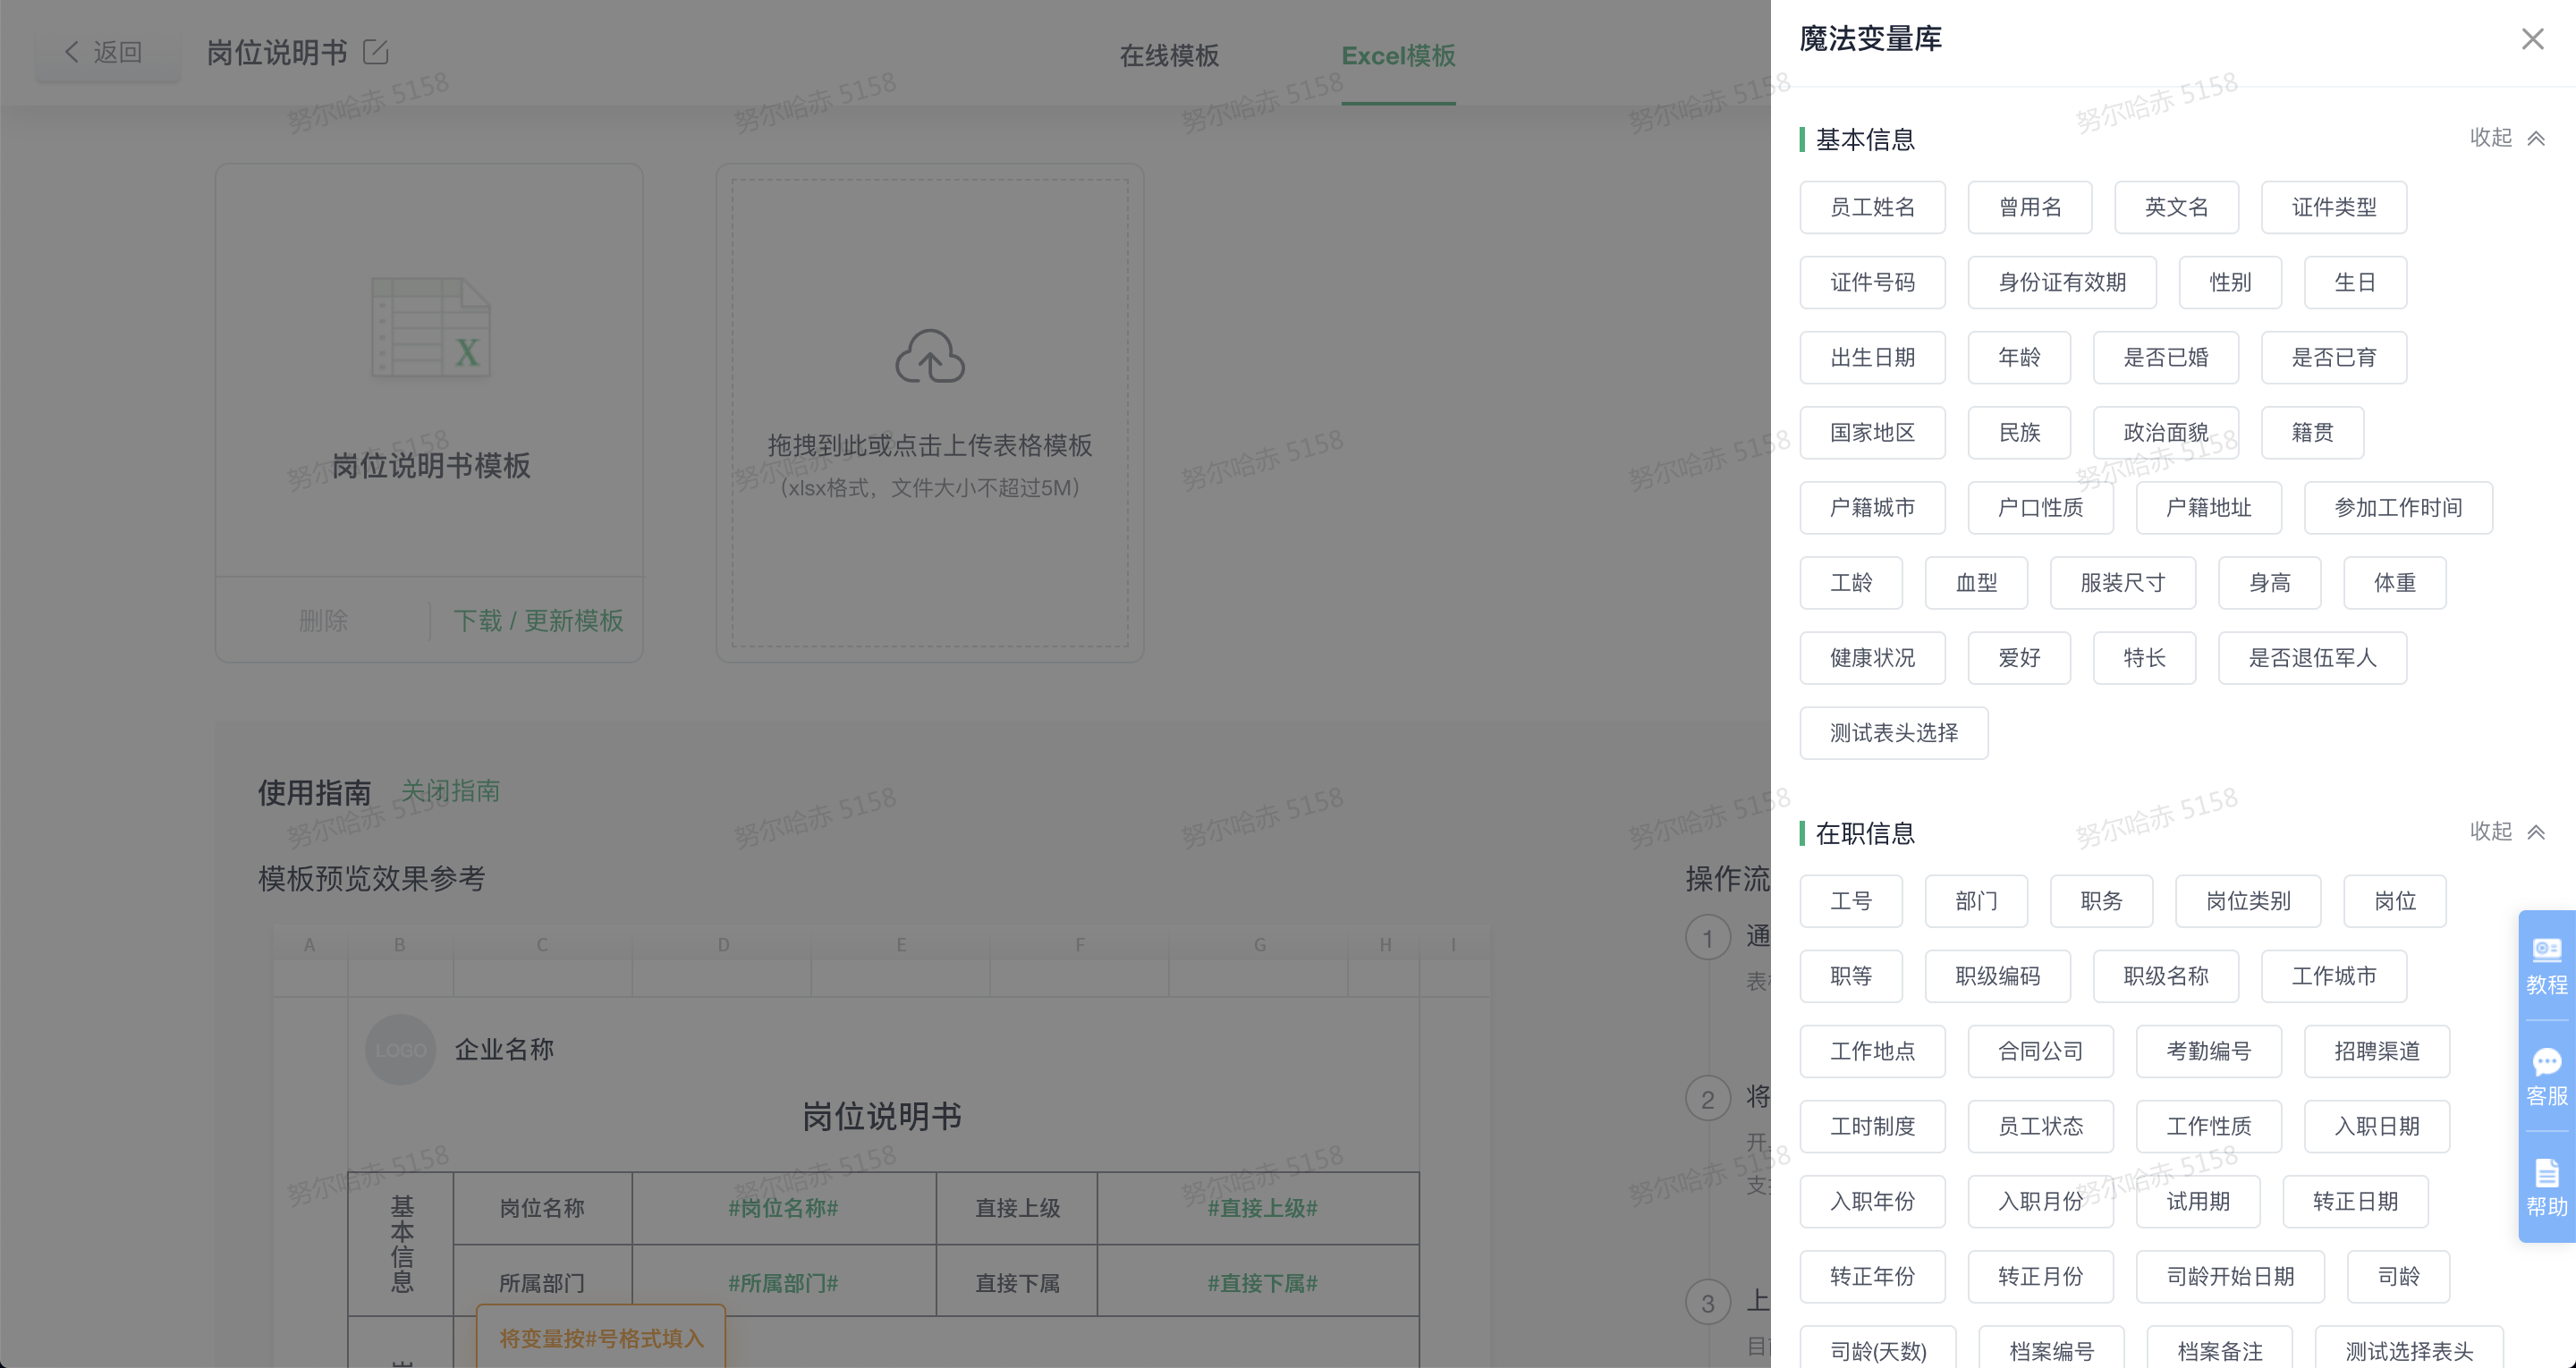This screenshot has height=1368, width=2576.
Task: Pick the 籍贯 variable tag
Action: (x=2312, y=432)
